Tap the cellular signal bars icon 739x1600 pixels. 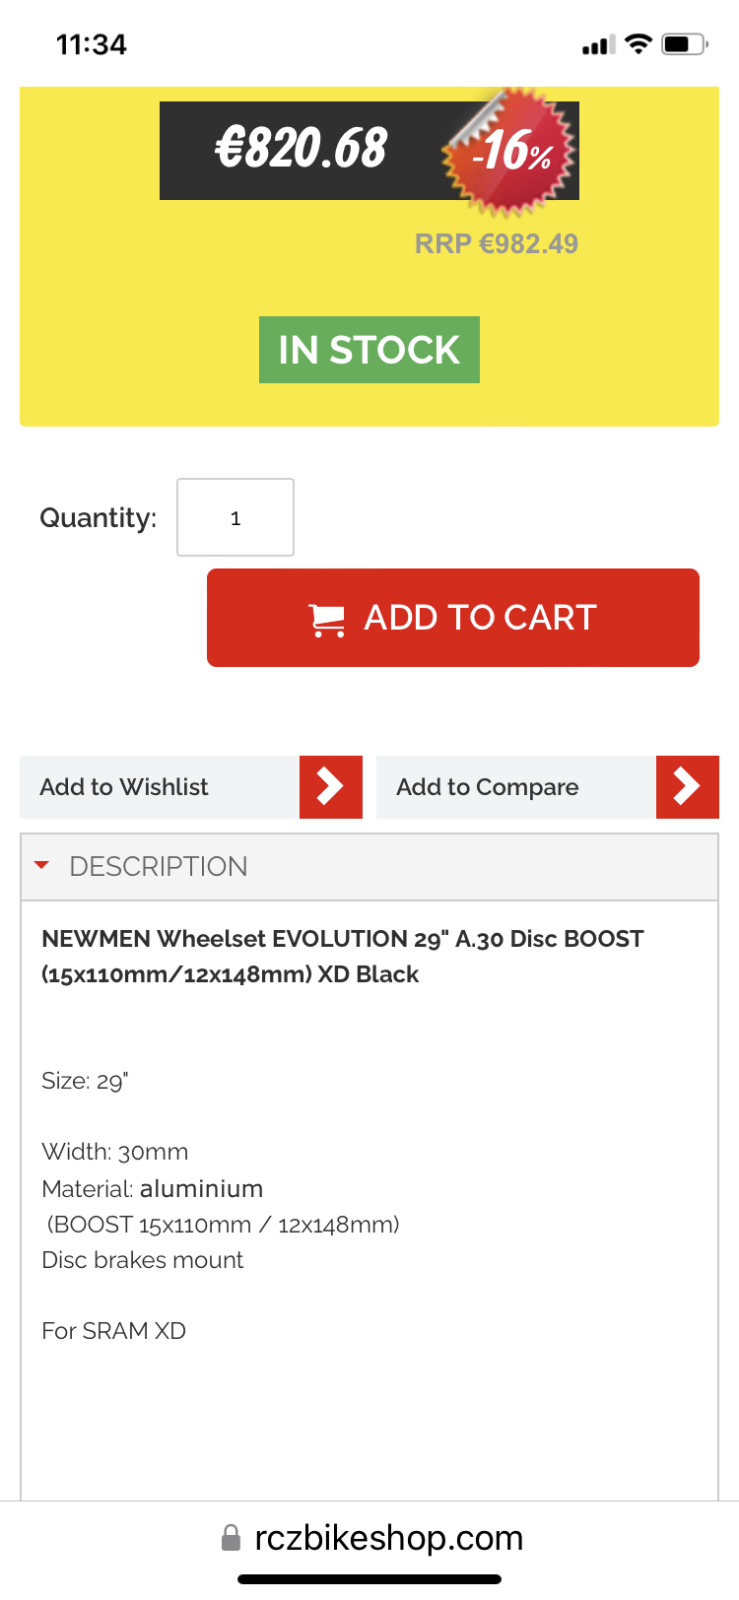[598, 45]
